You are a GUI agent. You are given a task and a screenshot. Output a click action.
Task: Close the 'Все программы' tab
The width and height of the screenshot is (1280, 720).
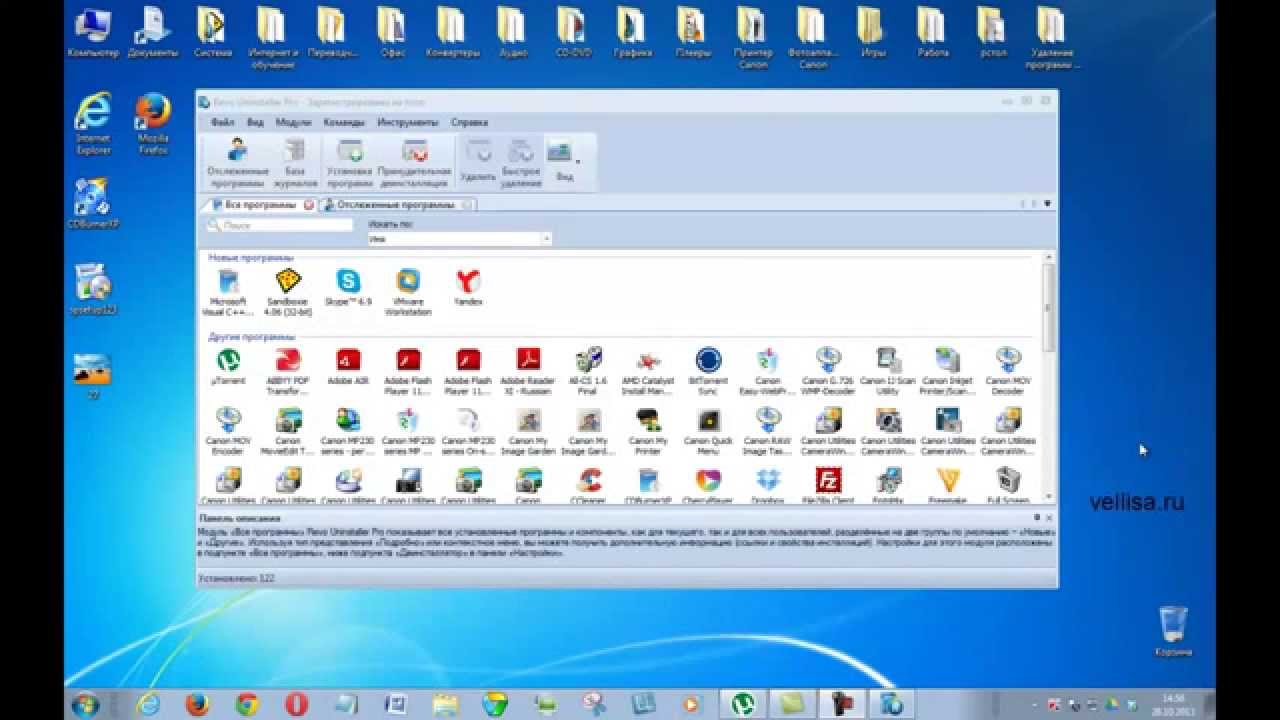point(309,204)
